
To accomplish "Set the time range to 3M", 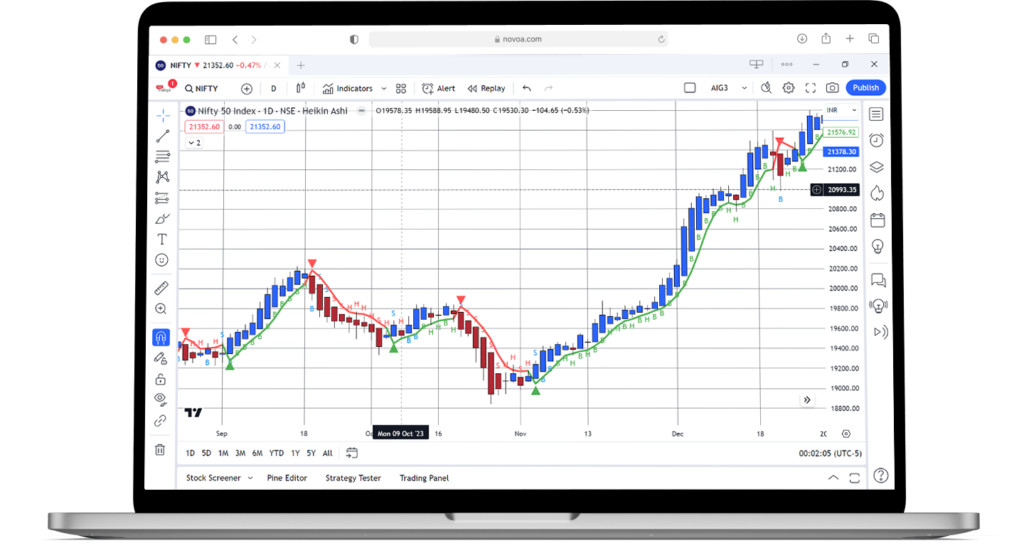I will point(240,453).
